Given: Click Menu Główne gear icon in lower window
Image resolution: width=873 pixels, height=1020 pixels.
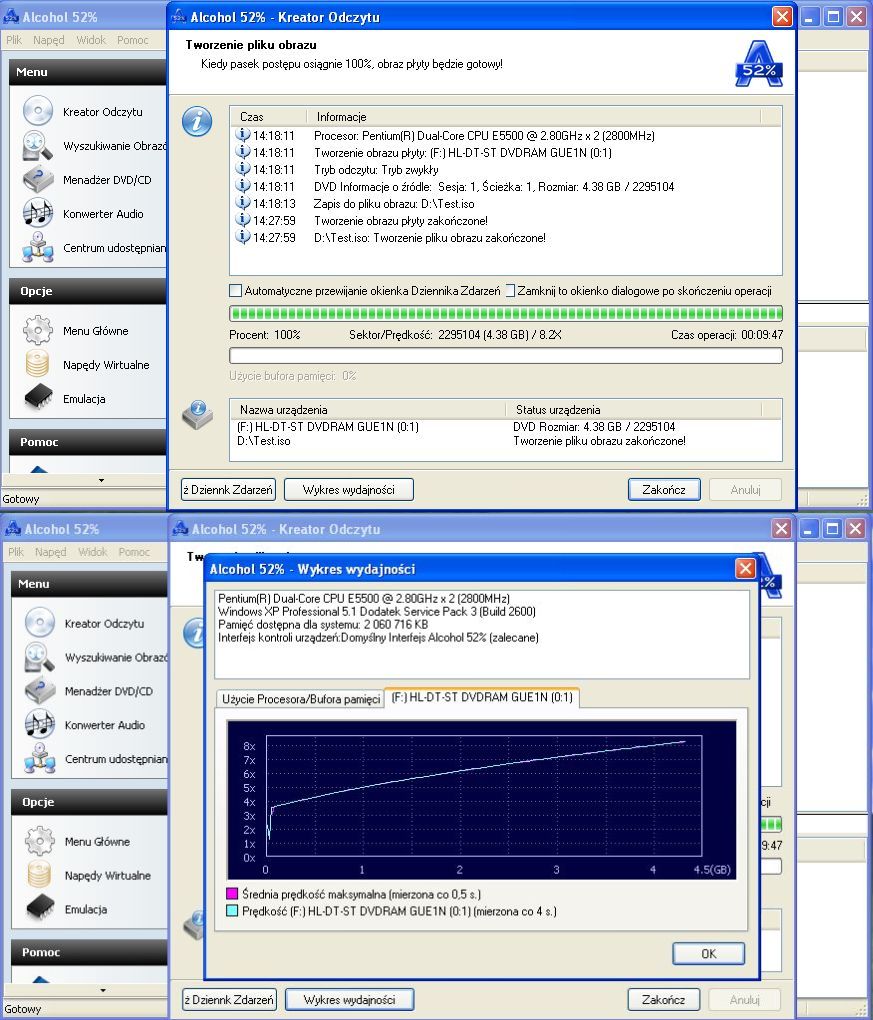Looking at the screenshot, I should (40, 841).
